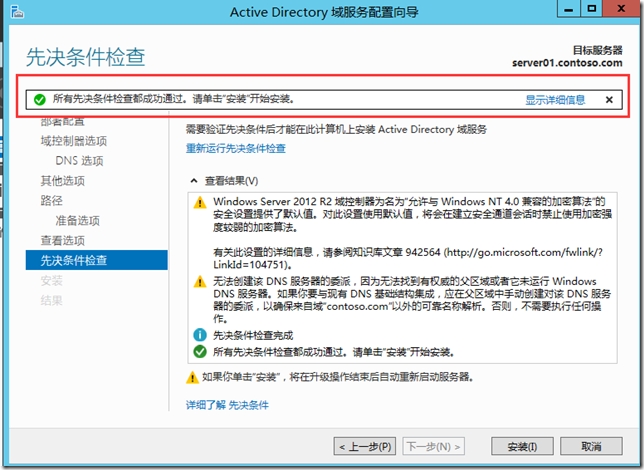Click warning icon beside Windows NT 4.0 message
644x470 pixels.
coord(200,202)
